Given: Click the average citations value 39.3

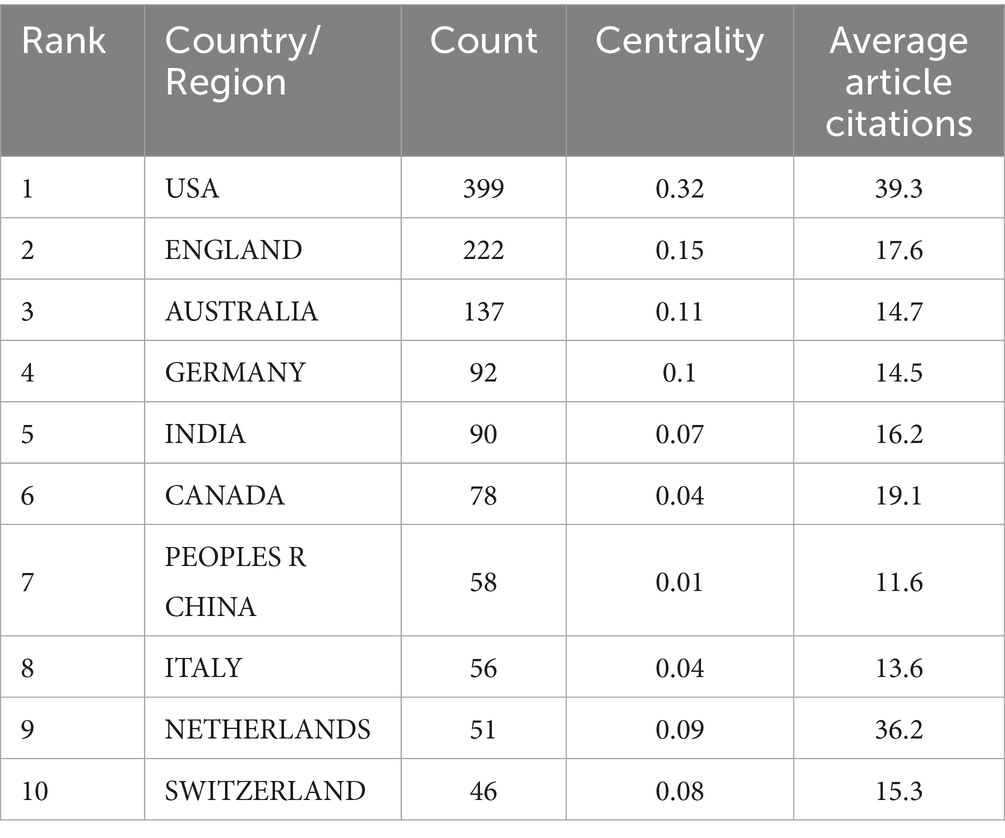Looking at the screenshot, I should [x=899, y=187].
